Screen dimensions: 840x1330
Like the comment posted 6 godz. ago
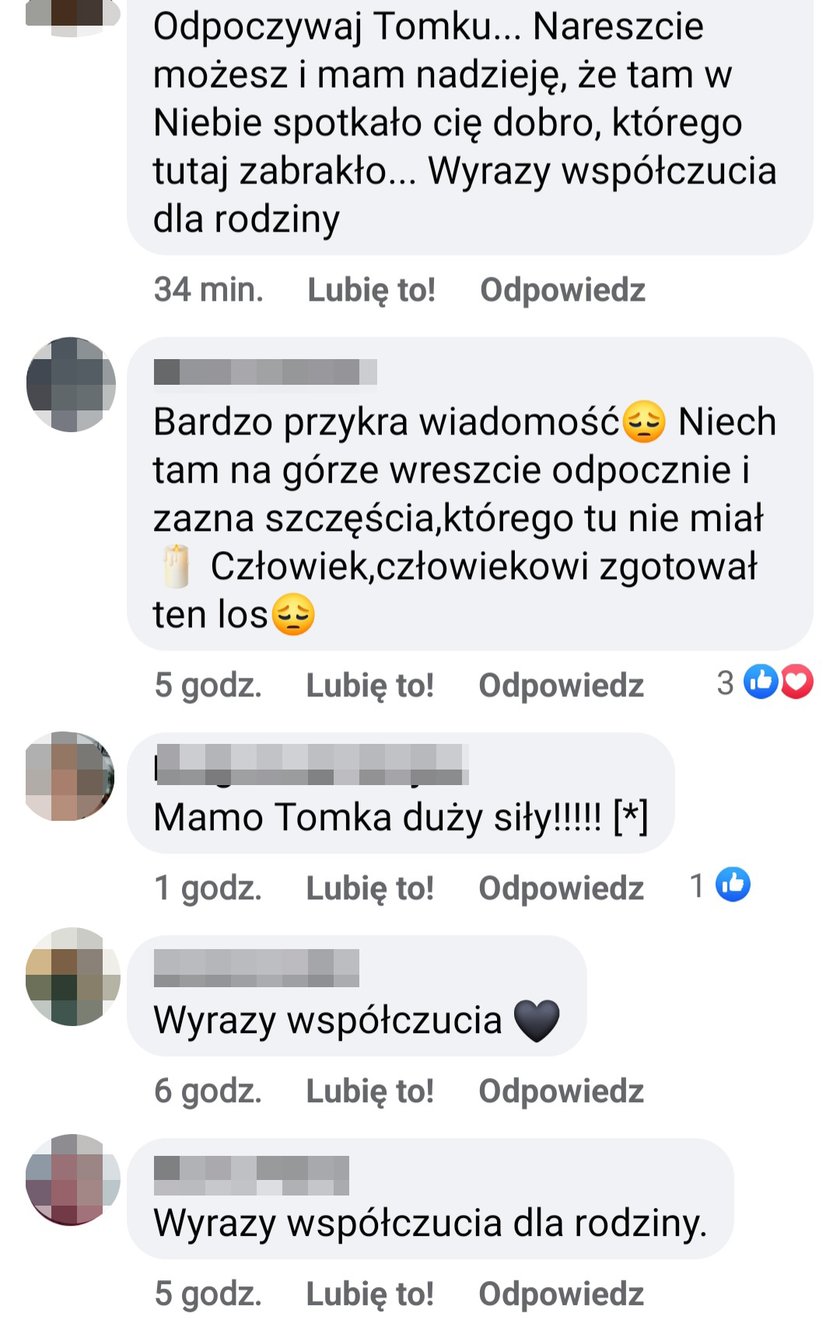370,1090
